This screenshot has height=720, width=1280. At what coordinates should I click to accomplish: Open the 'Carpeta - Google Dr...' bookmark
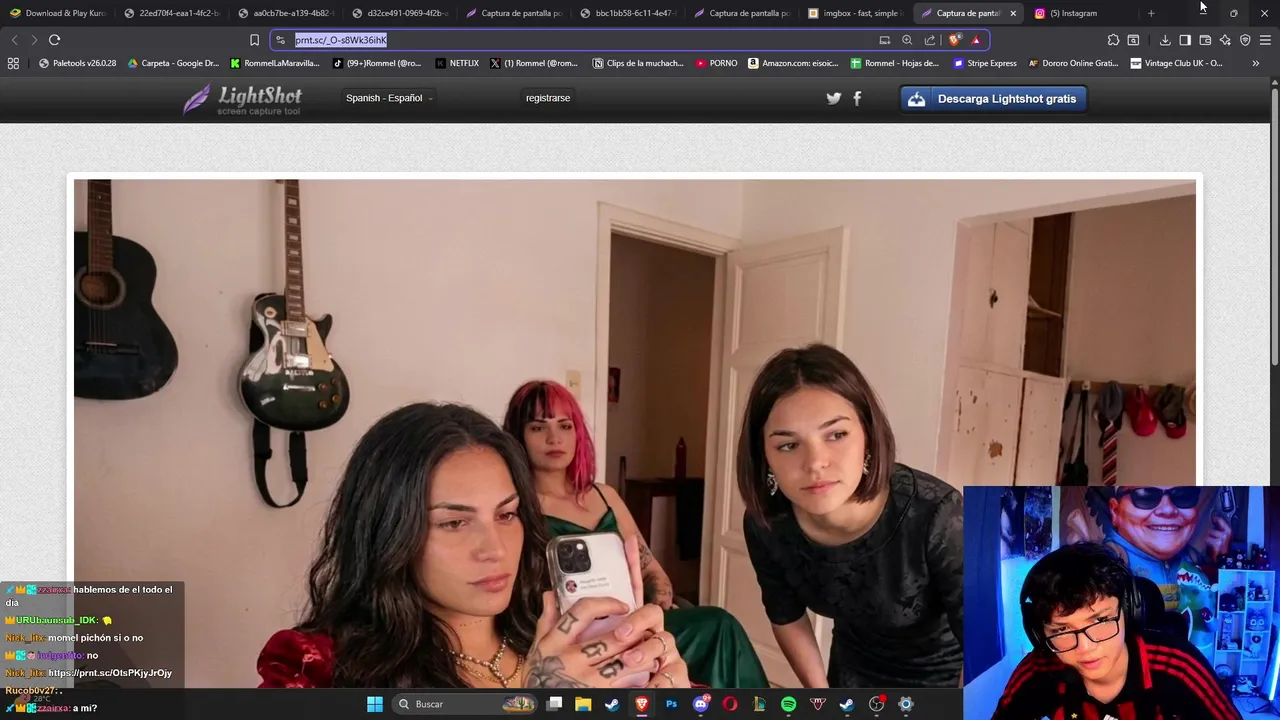172,63
